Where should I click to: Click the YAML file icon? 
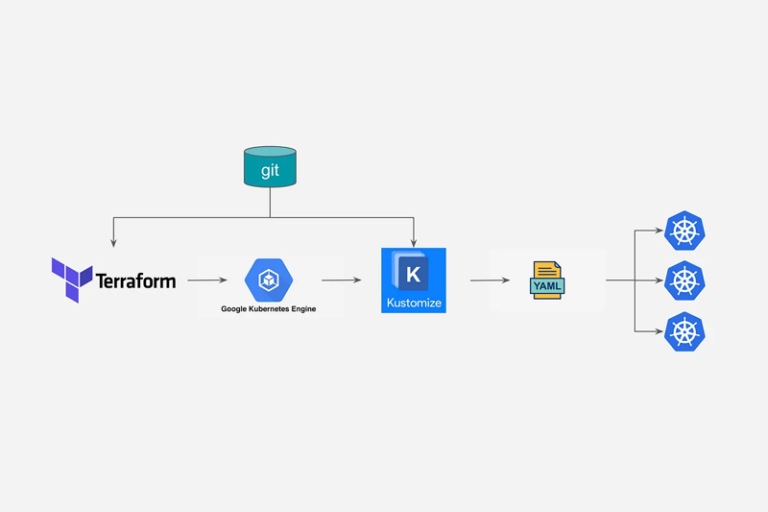(x=547, y=280)
